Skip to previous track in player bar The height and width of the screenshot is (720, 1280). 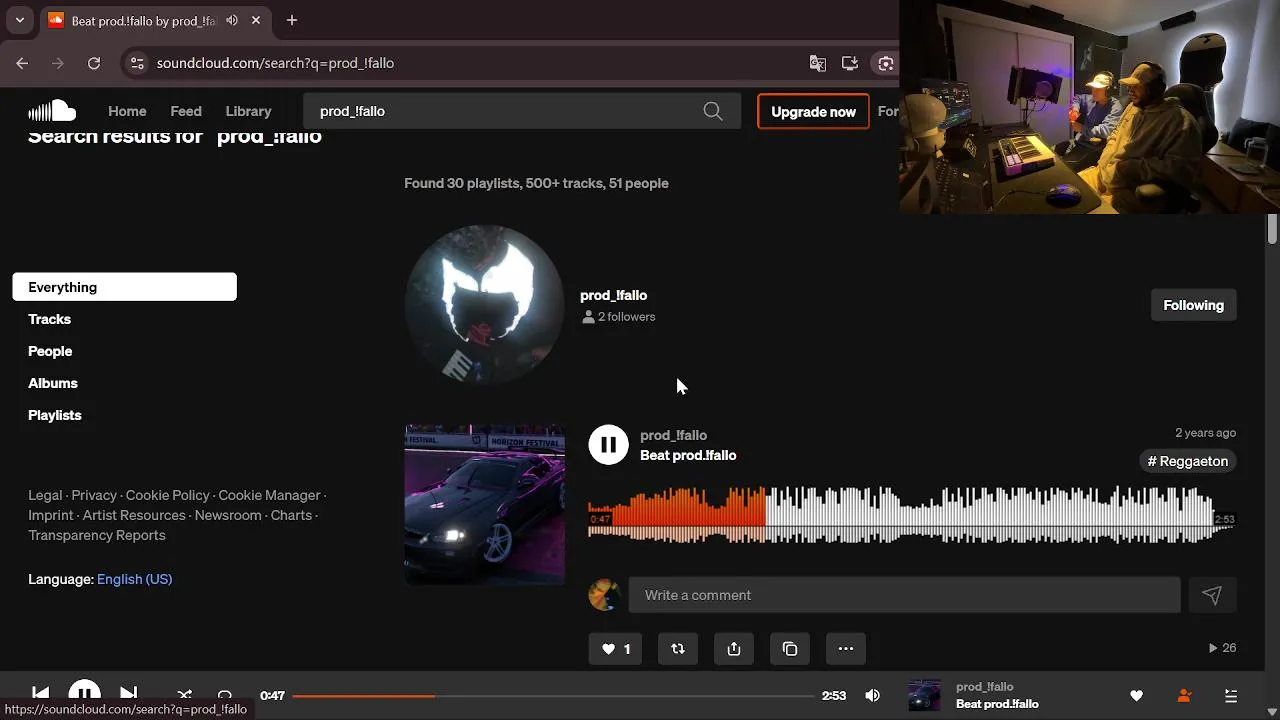[x=41, y=693]
